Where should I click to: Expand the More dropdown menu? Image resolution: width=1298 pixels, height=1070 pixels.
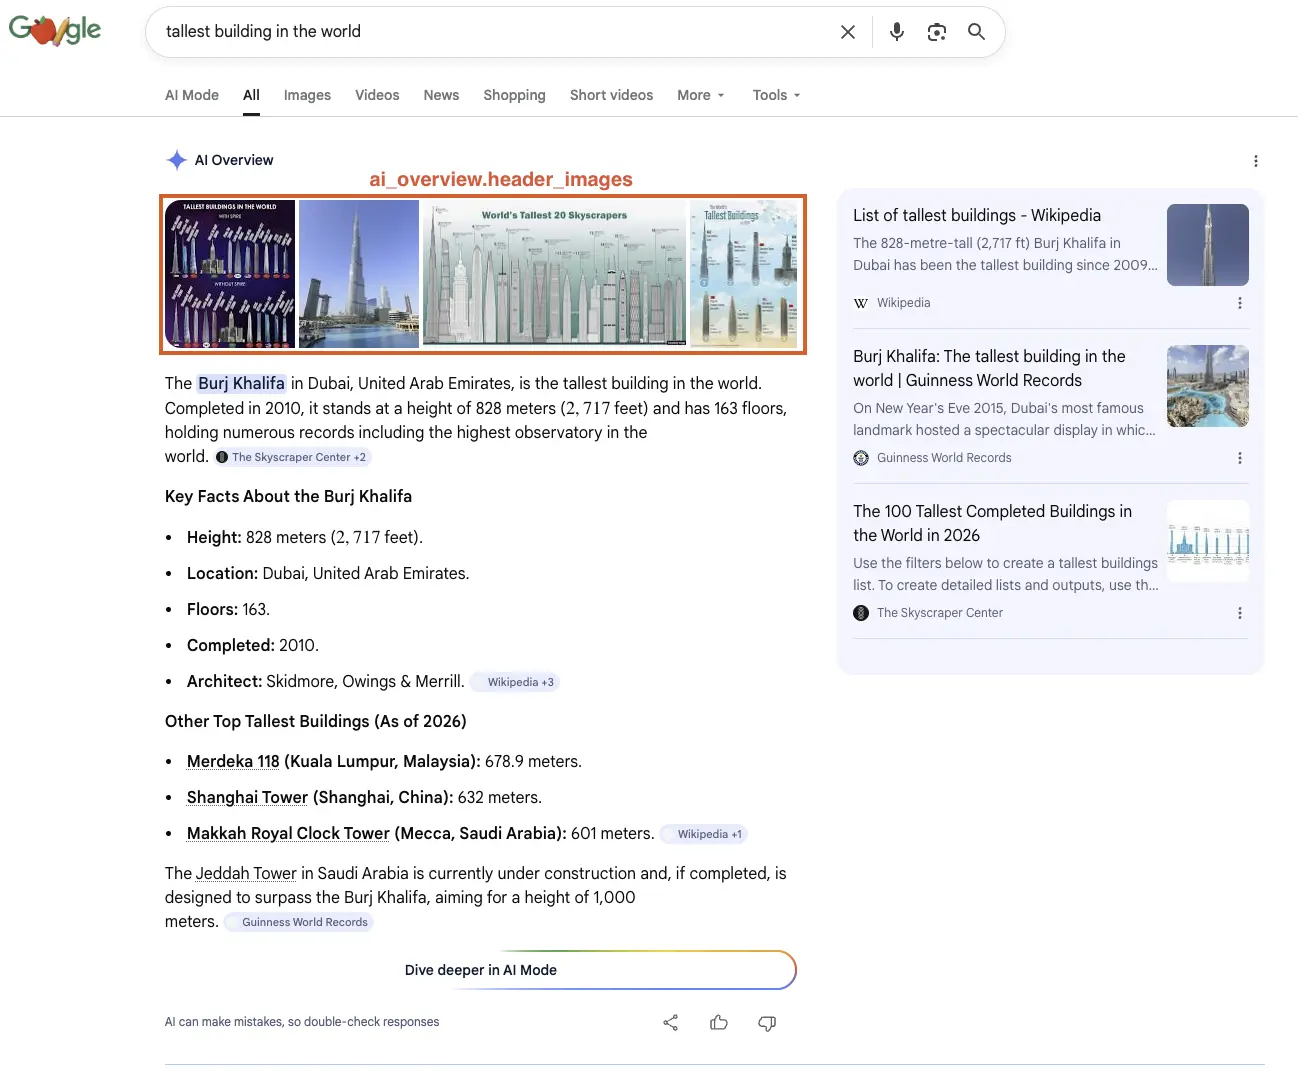pyautogui.click(x=701, y=95)
